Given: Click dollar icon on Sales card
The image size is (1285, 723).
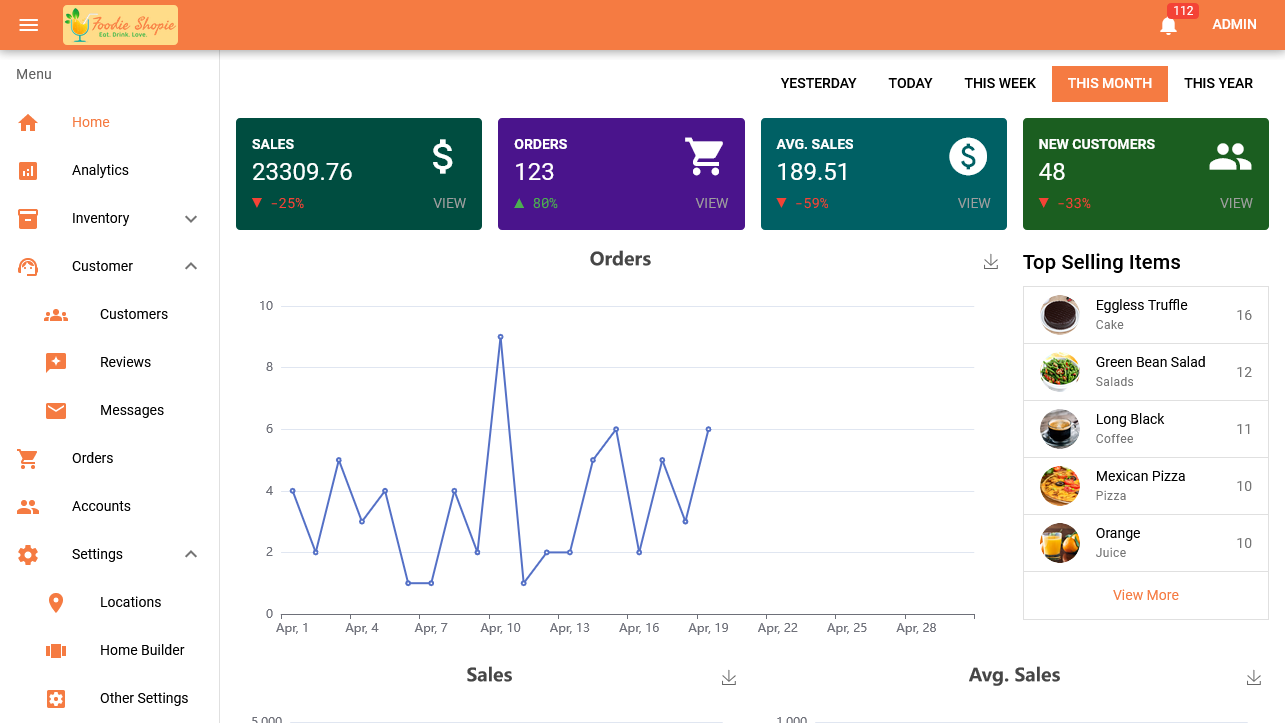Looking at the screenshot, I should pyautogui.click(x=442, y=157).
